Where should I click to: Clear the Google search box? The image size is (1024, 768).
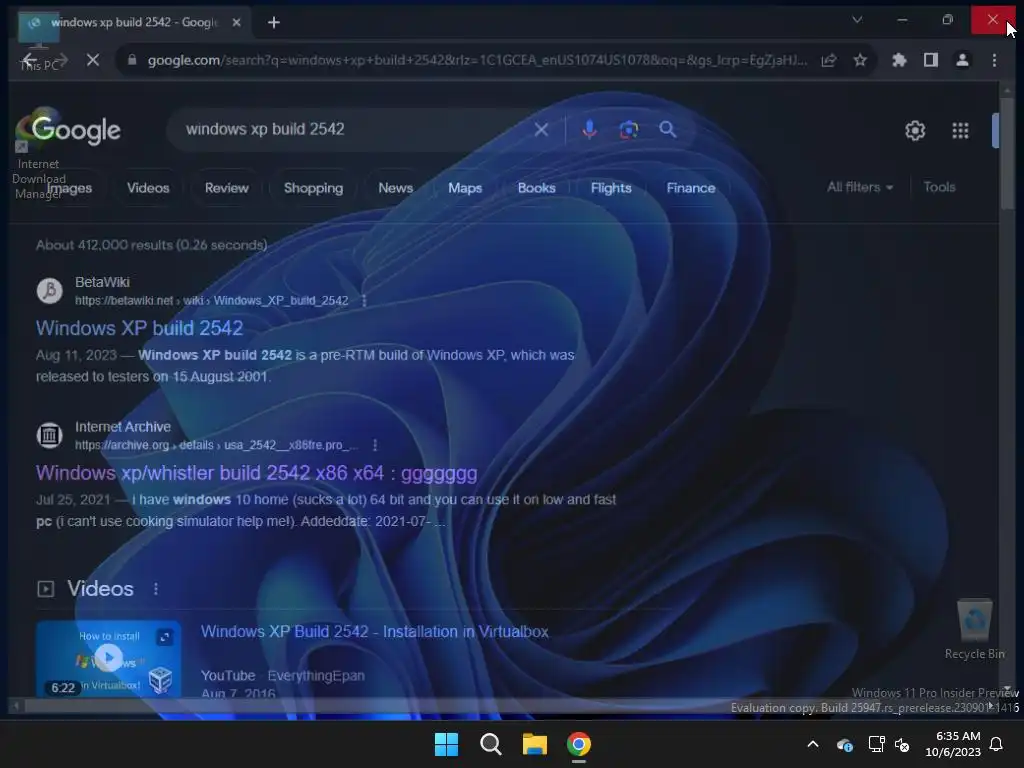coord(541,129)
